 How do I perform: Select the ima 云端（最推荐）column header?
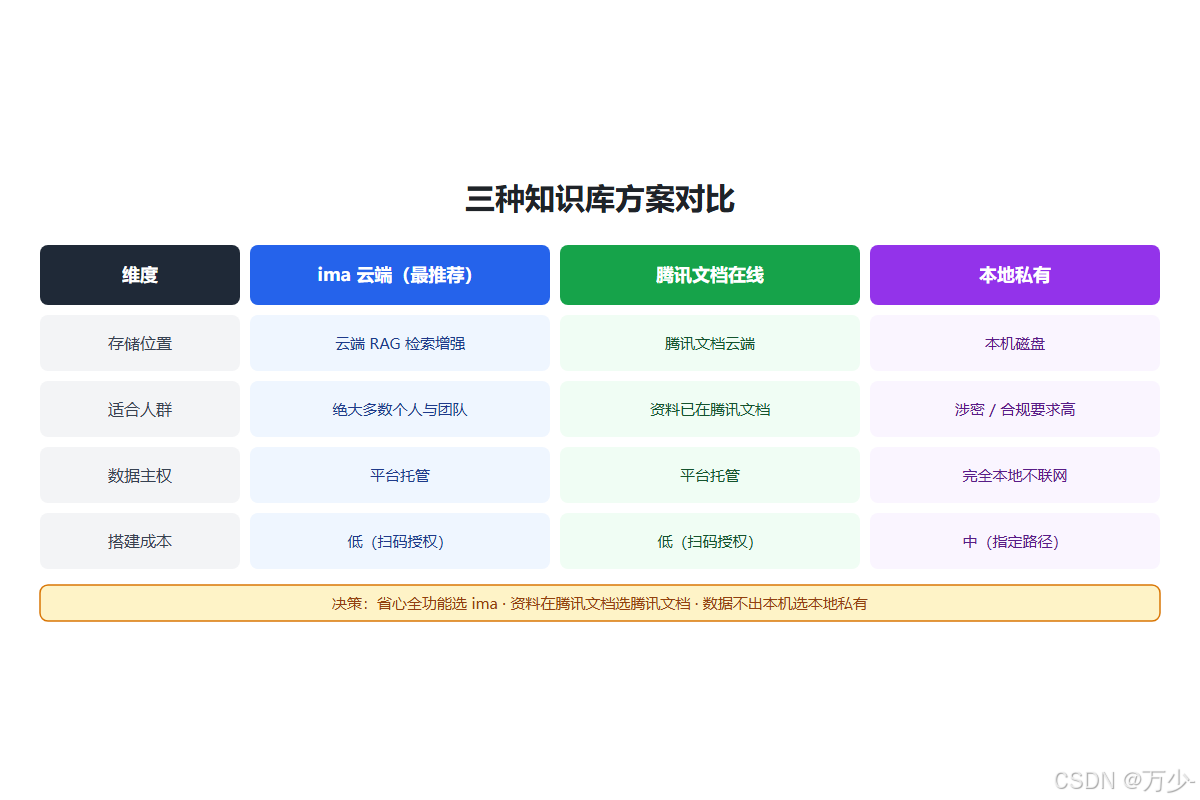pyautogui.click(x=400, y=275)
